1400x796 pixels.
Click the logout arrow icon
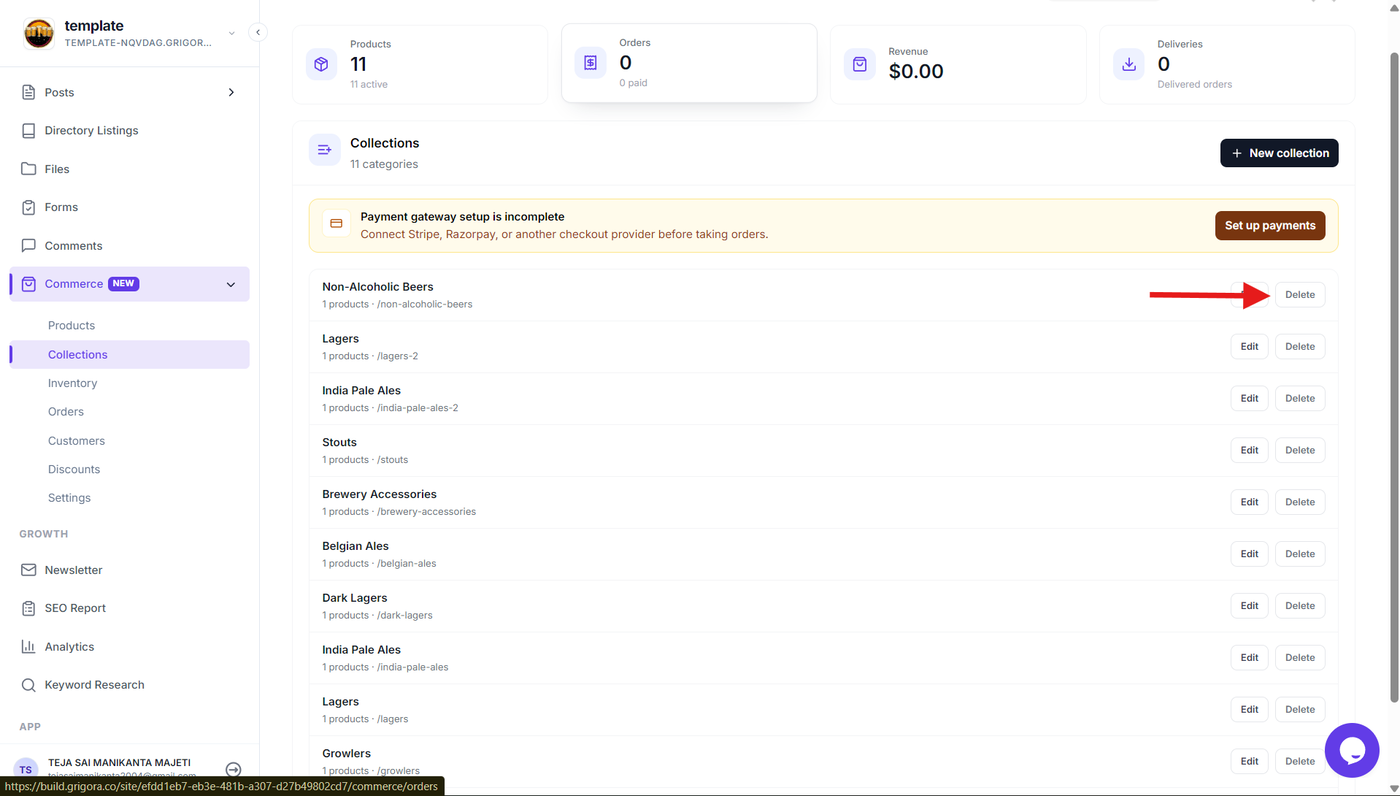click(x=233, y=770)
